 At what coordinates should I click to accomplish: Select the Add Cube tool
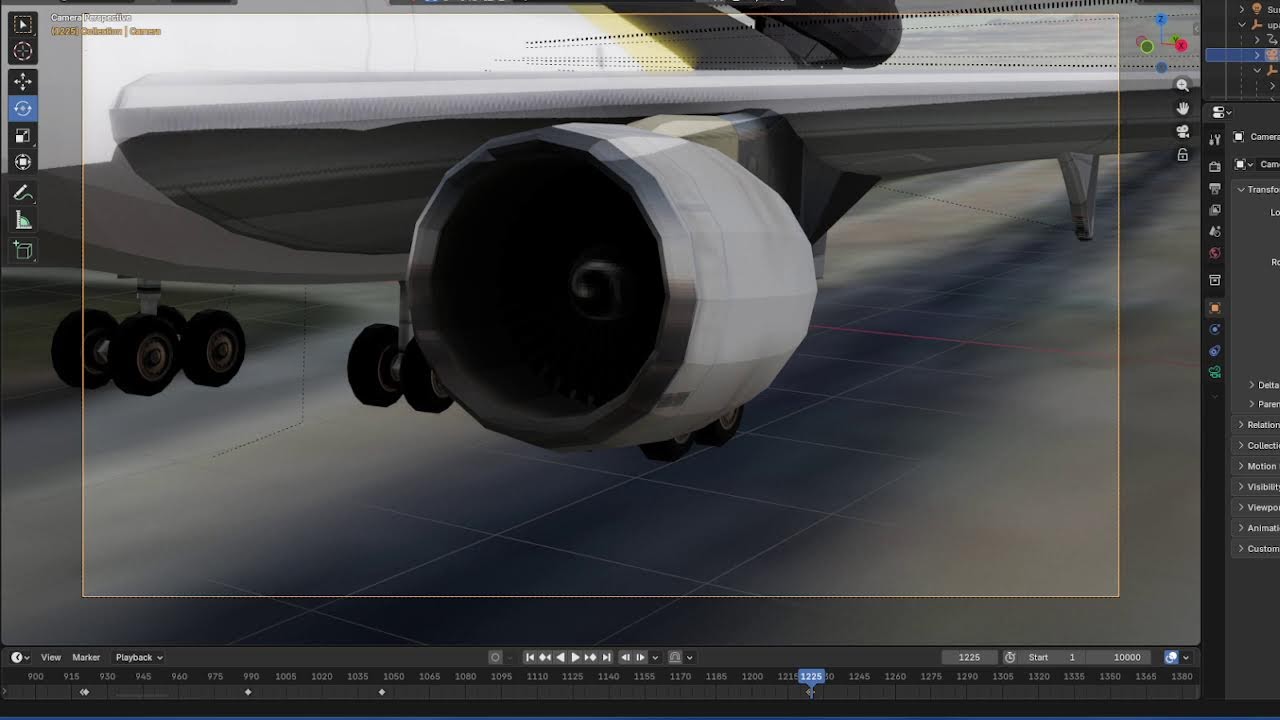23,251
